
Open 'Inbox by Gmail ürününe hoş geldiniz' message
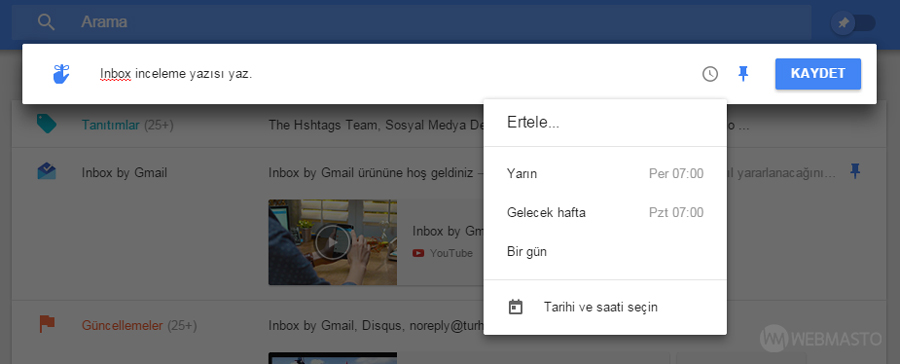(x=370, y=172)
